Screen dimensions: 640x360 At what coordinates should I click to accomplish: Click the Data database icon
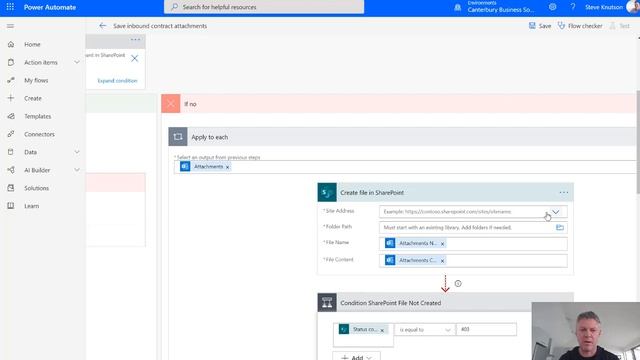(x=11, y=152)
